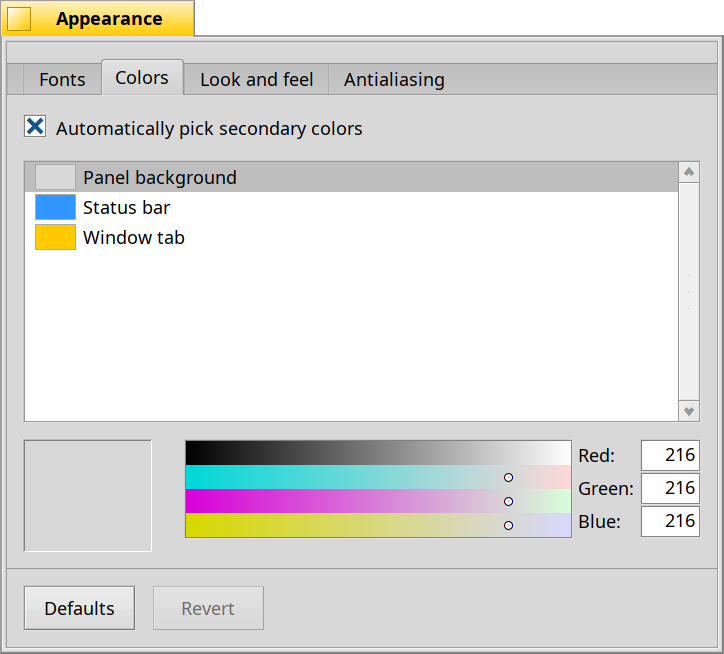Click the window tab close square icon
The height and width of the screenshot is (654, 724).
(19, 19)
